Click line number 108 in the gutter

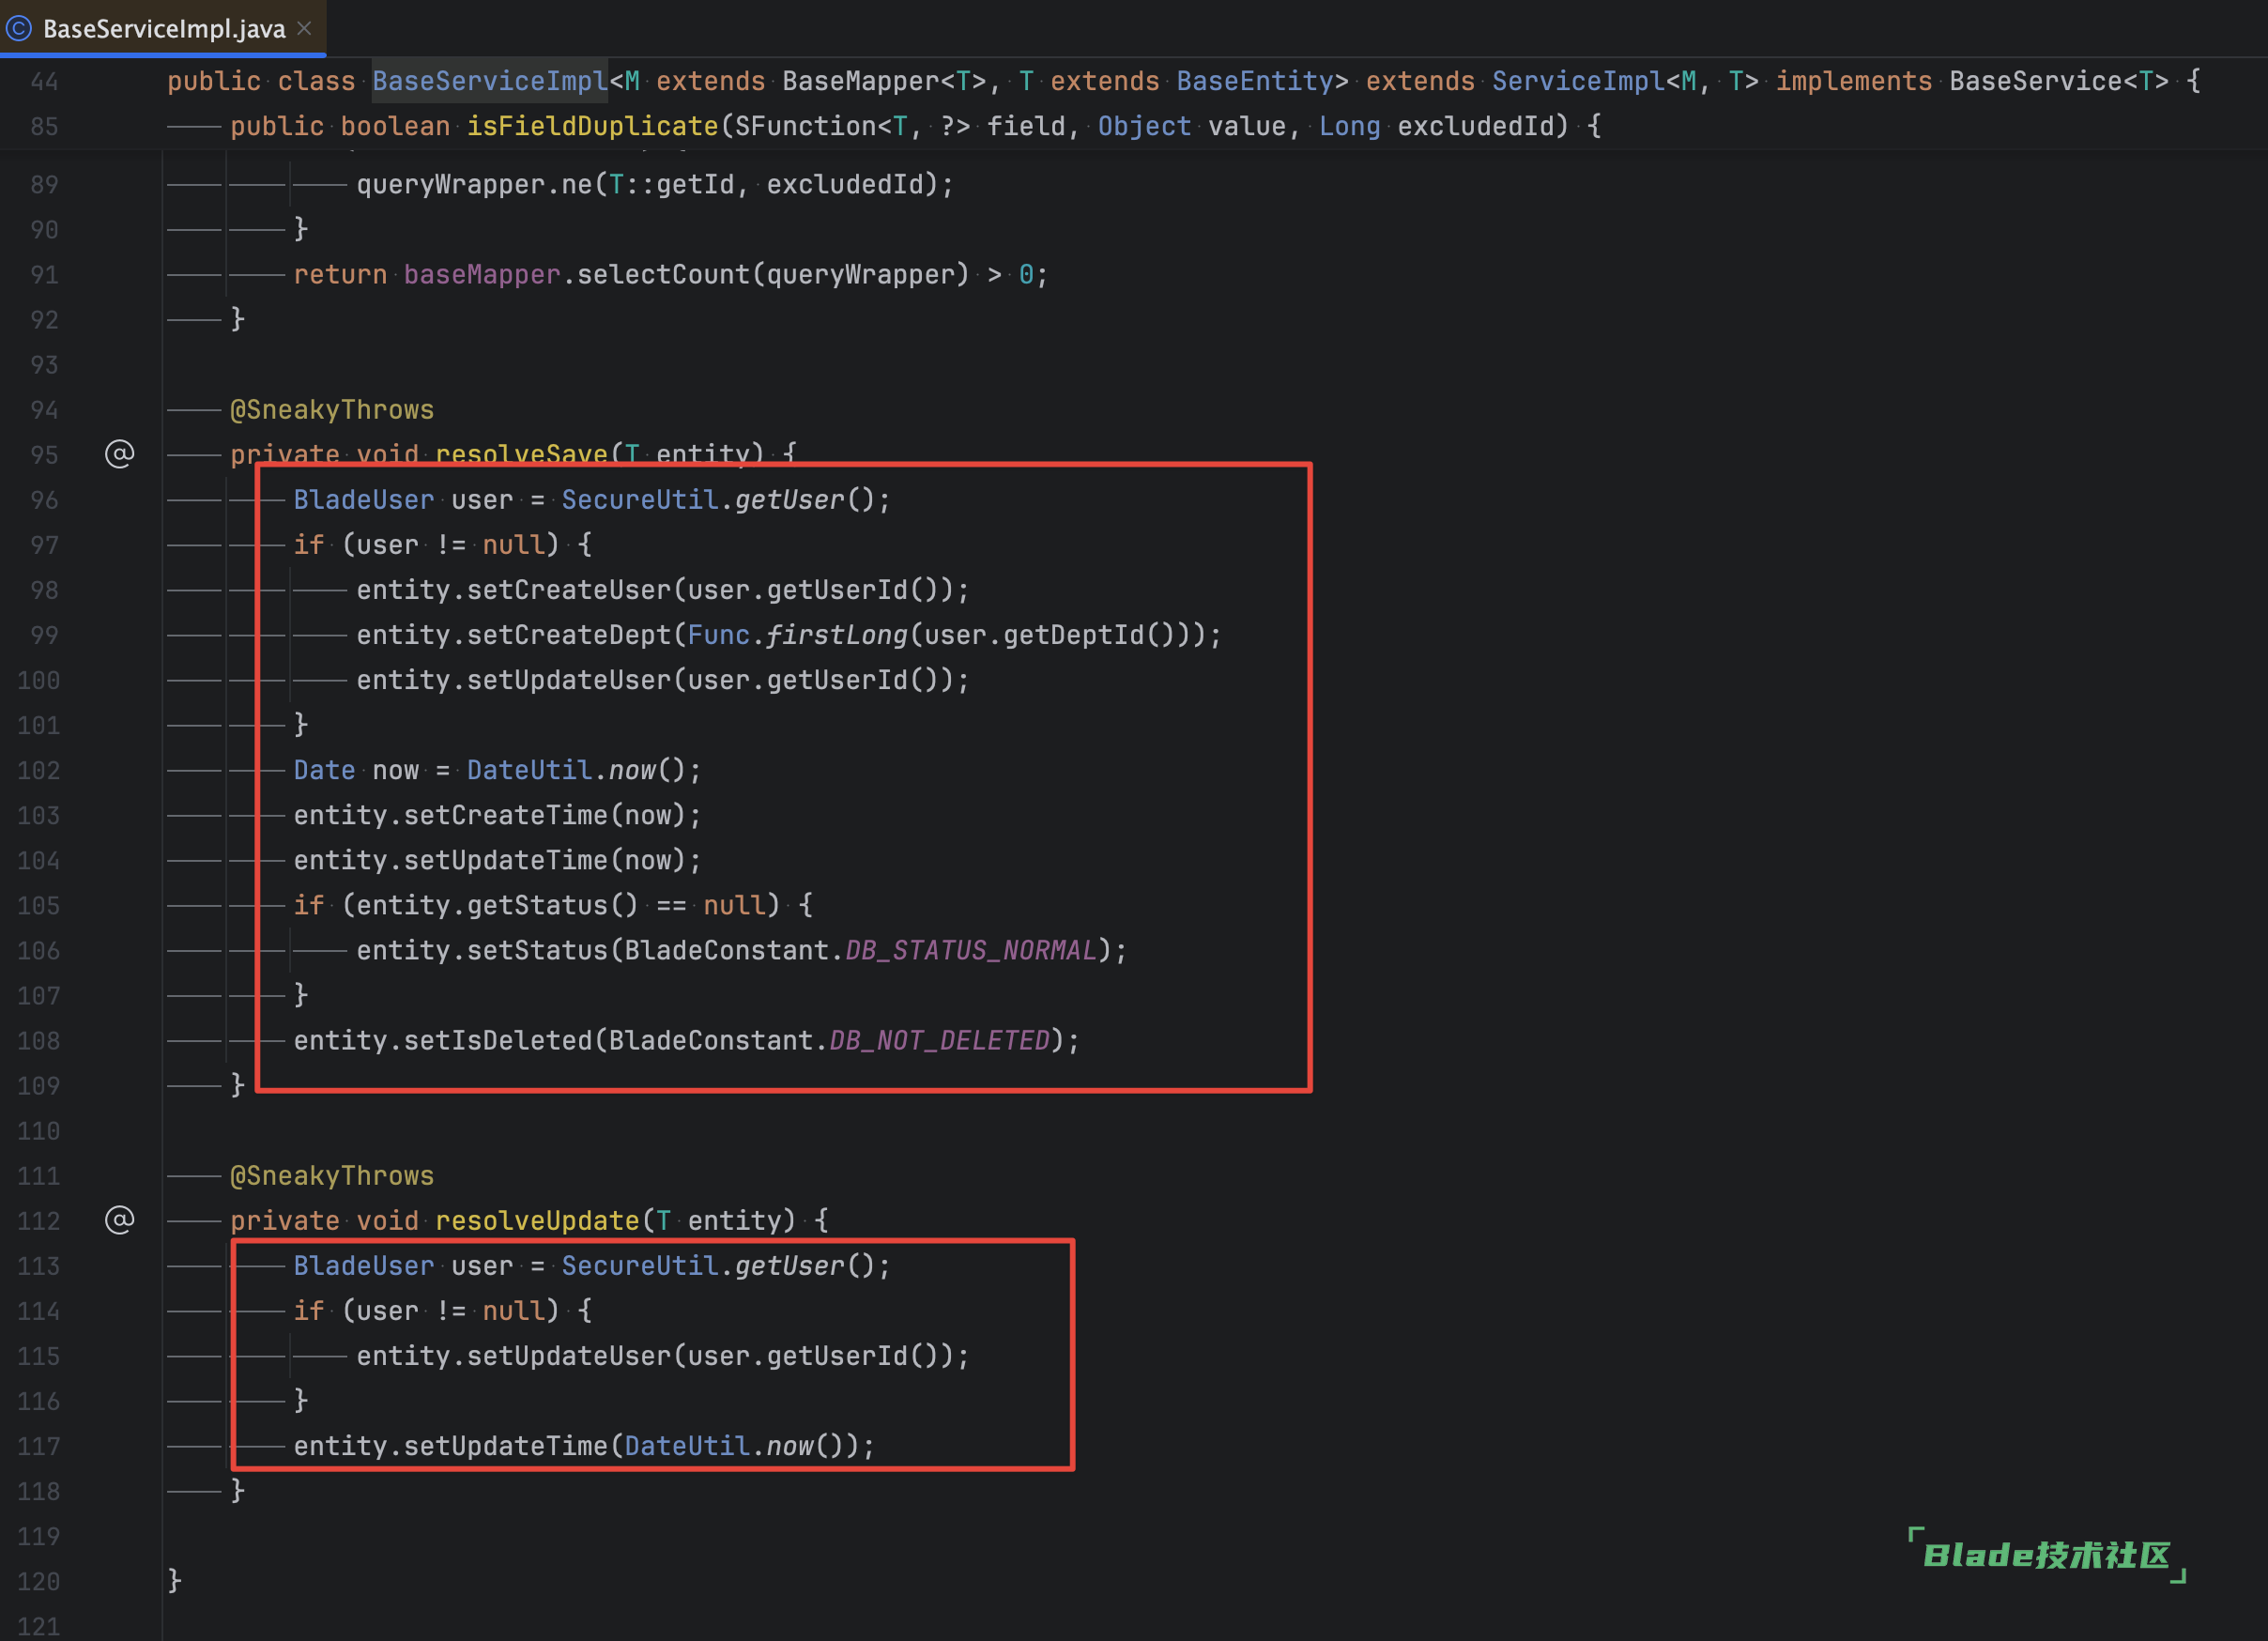click(x=39, y=1041)
